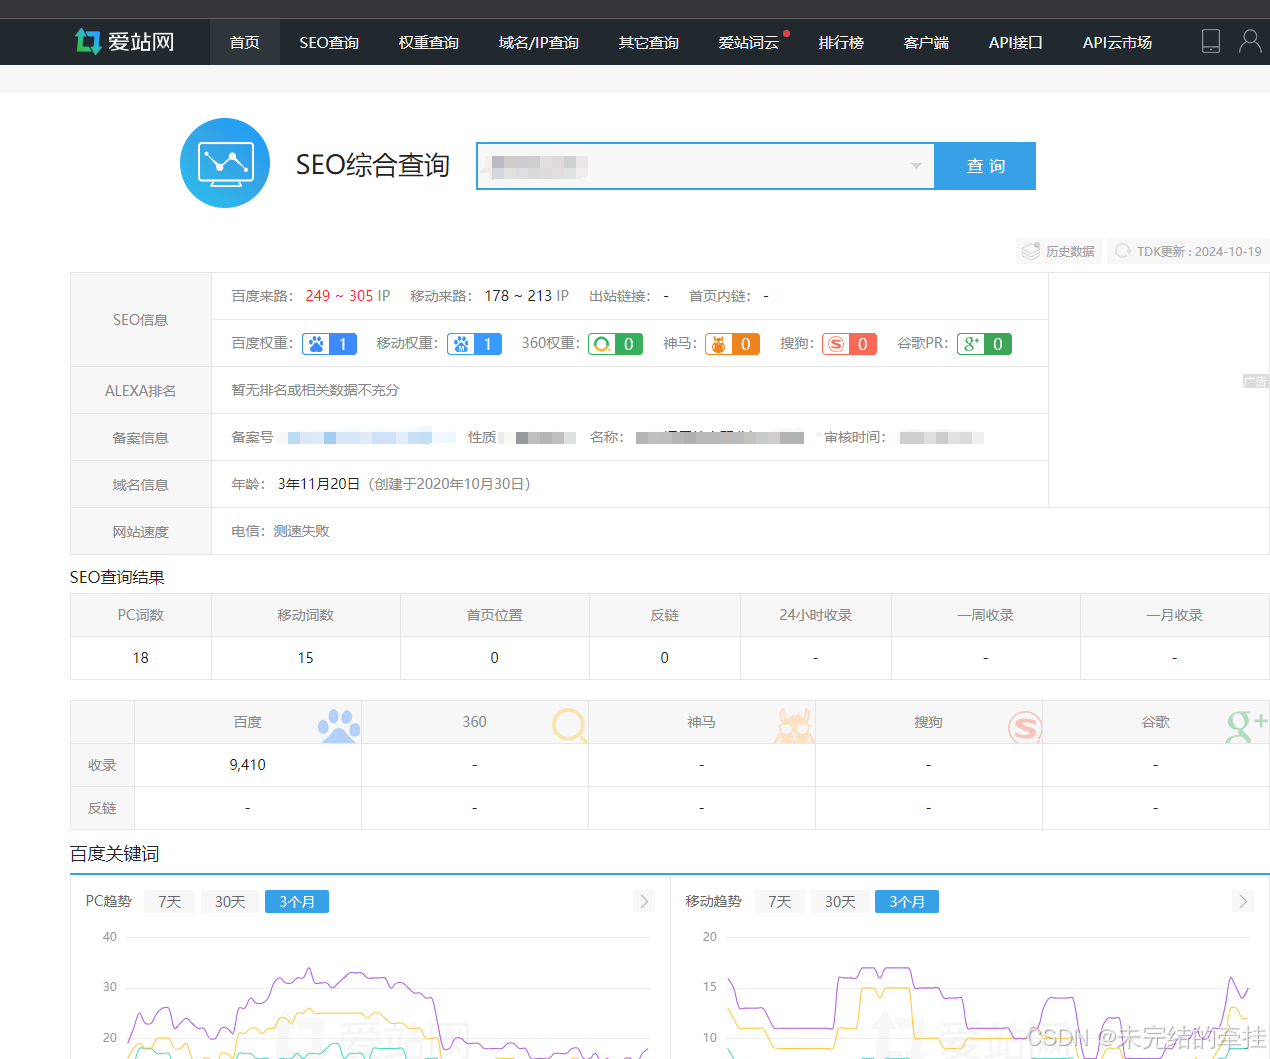Click PC词数 value 18
Image resolution: width=1270 pixels, height=1059 pixels.
[141, 658]
